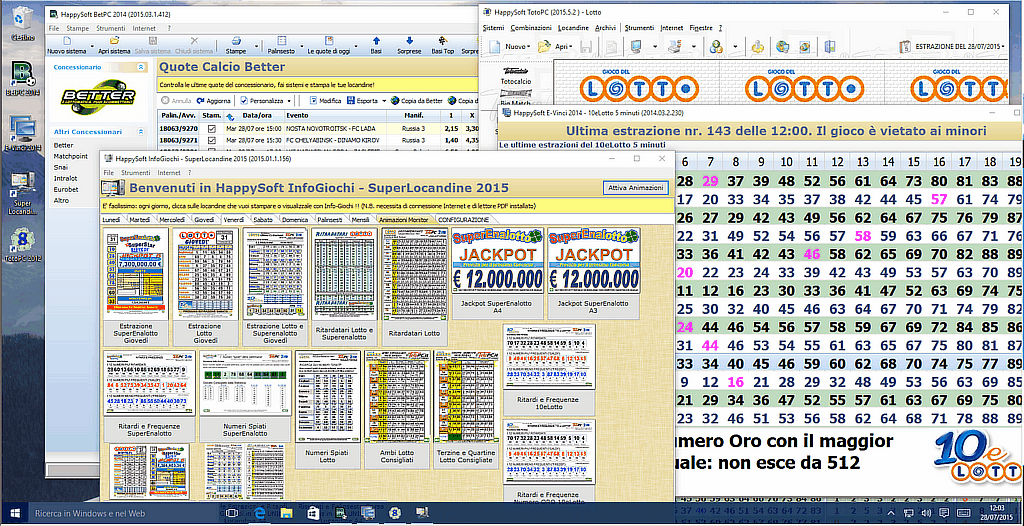This screenshot has height=526, width=1024.
Task: Toggle the Personalizza checkbox in BetPC toolbar
Action: tap(244, 101)
